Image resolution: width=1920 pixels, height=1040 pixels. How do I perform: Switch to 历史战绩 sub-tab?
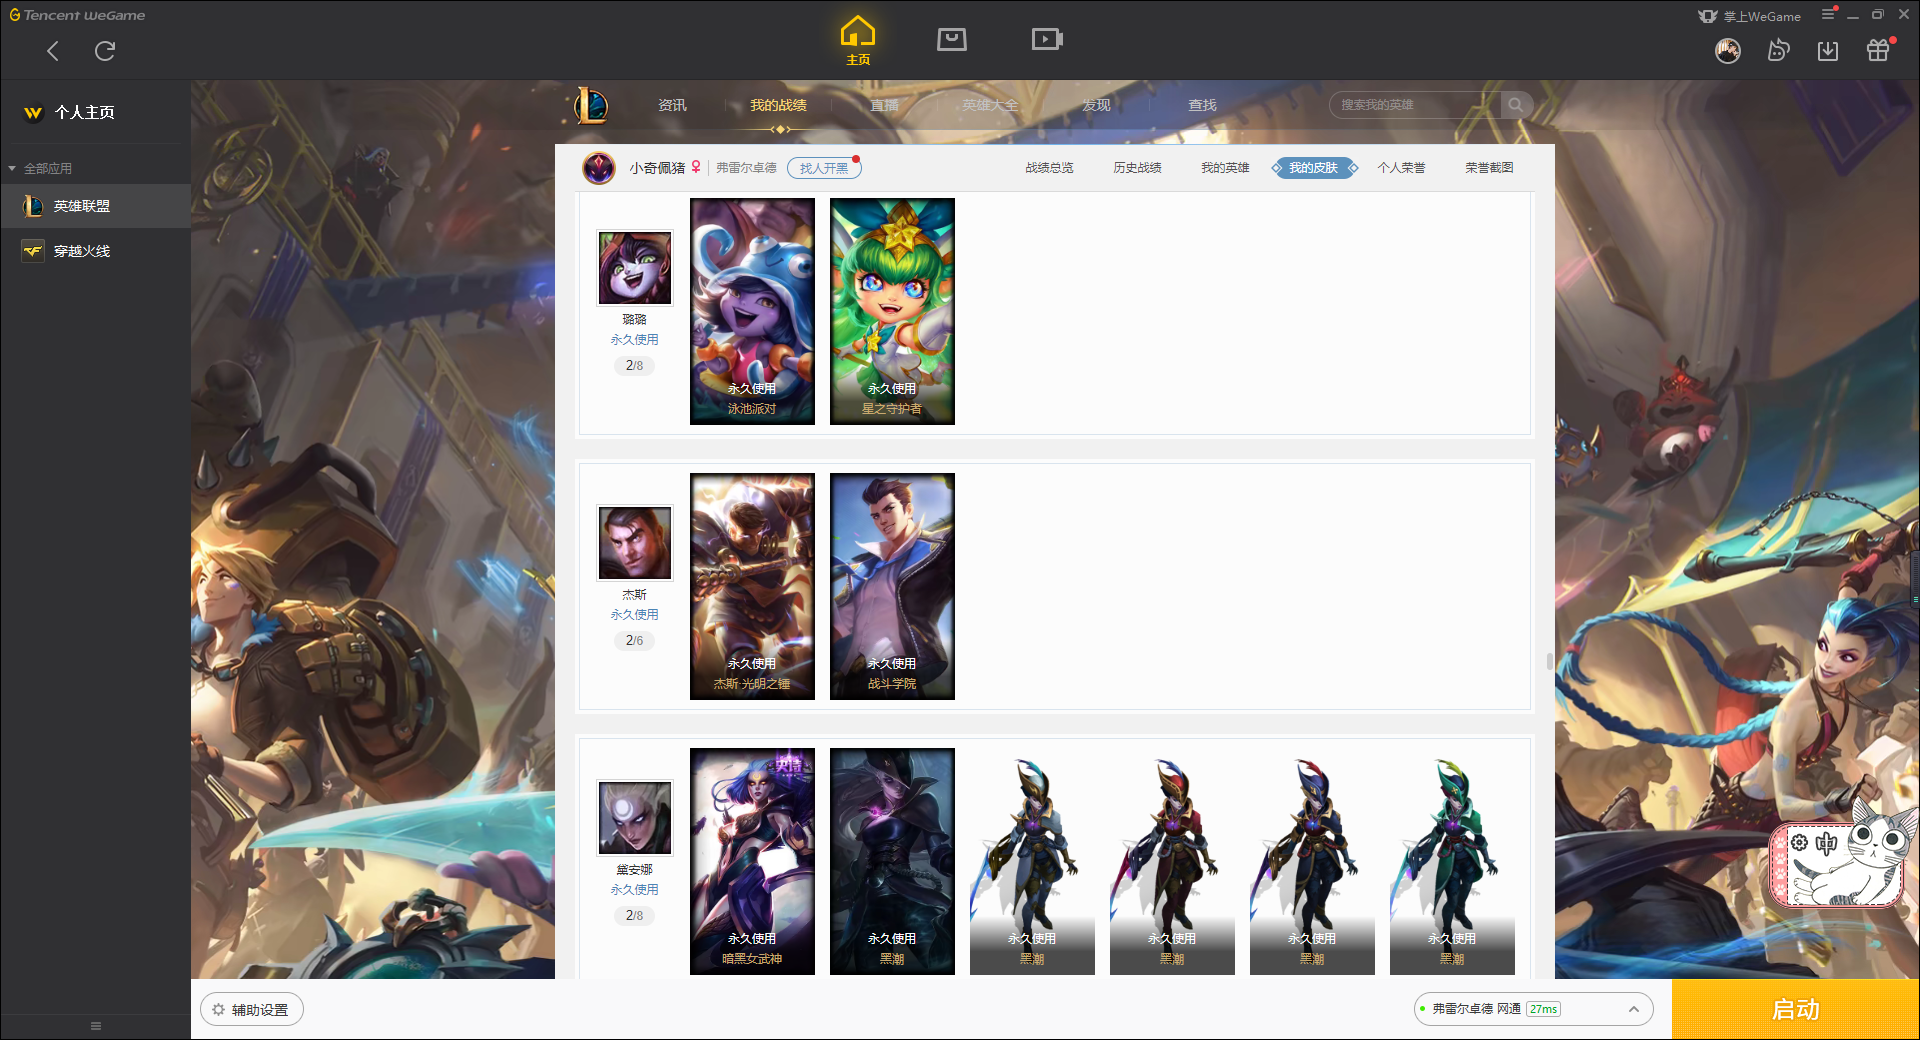point(1137,168)
